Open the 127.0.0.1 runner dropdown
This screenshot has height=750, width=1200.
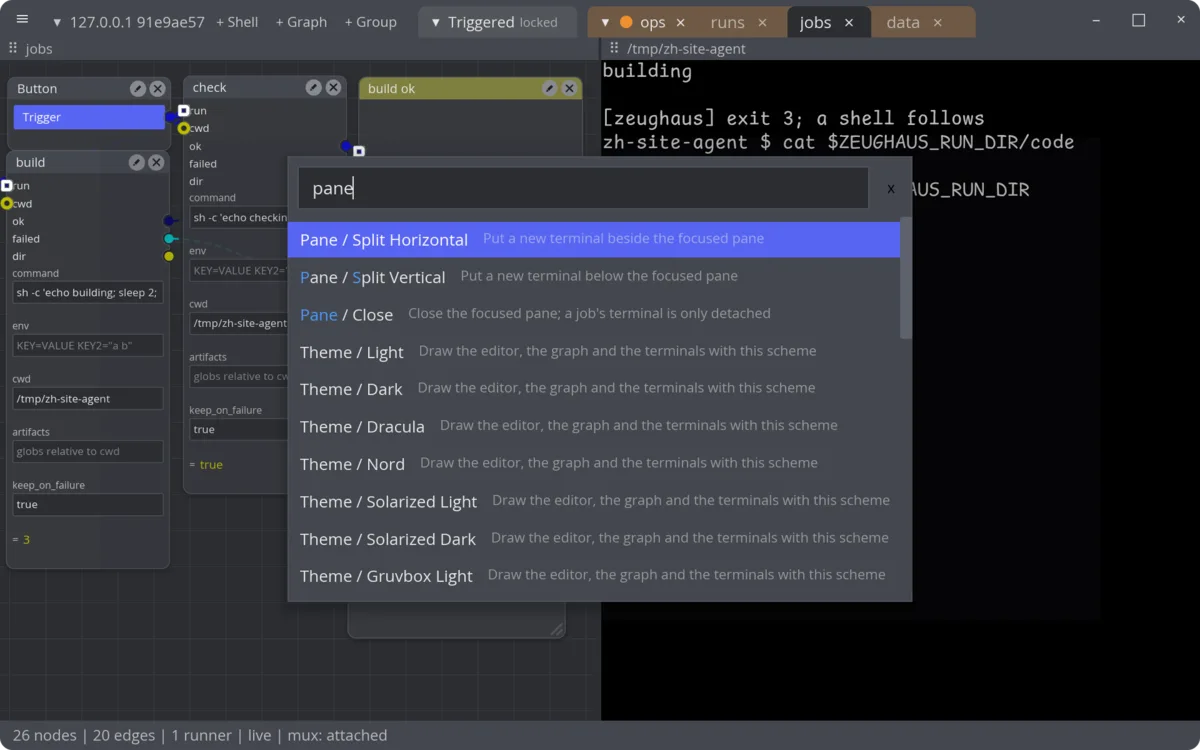57,22
